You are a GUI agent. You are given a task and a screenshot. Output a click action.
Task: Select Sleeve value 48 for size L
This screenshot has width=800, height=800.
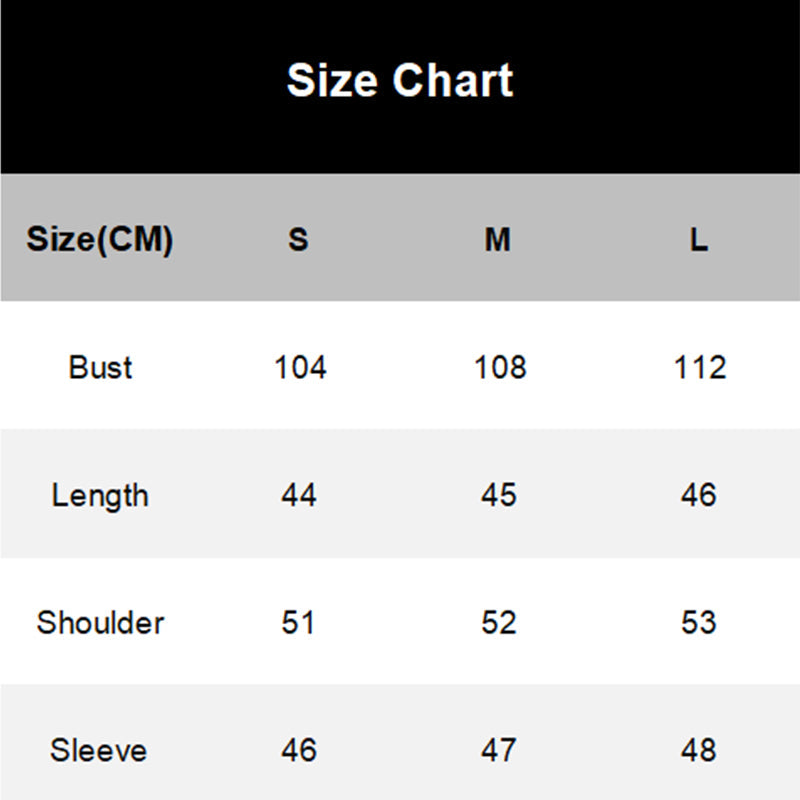699,750
